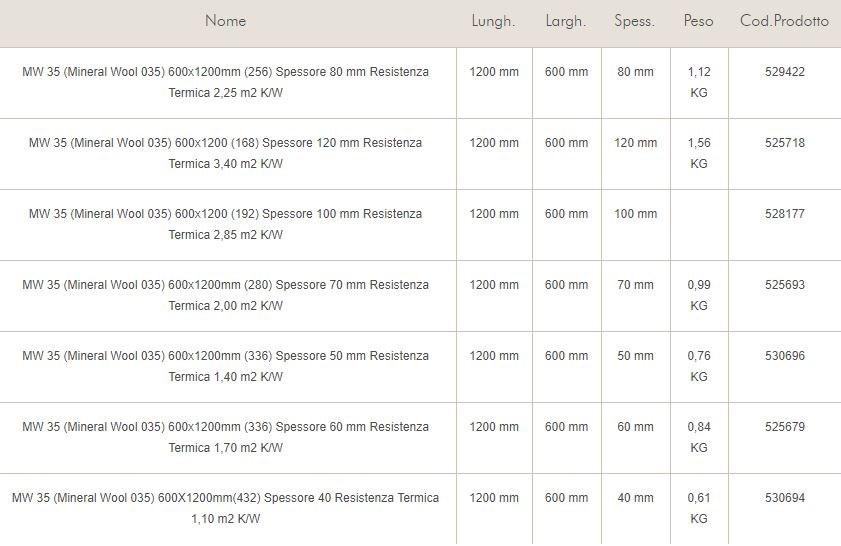This screenshot has width=841, height=546.
Task: Open the Spessore 70 mm product name
Action: [x=225, y=295]
